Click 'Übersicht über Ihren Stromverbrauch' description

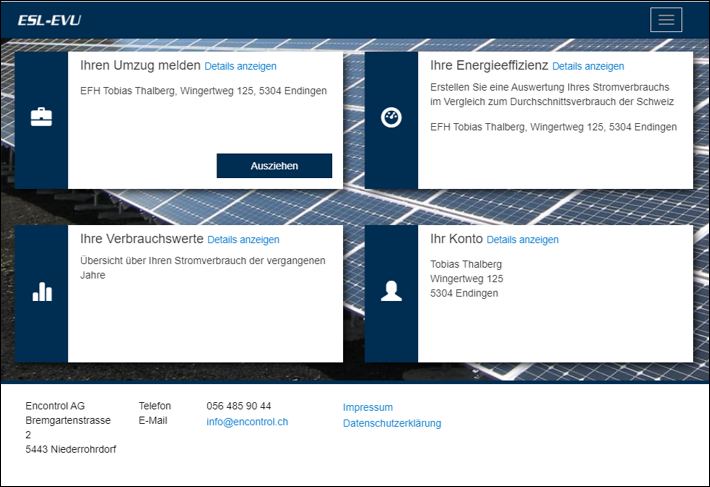(203, 267)
